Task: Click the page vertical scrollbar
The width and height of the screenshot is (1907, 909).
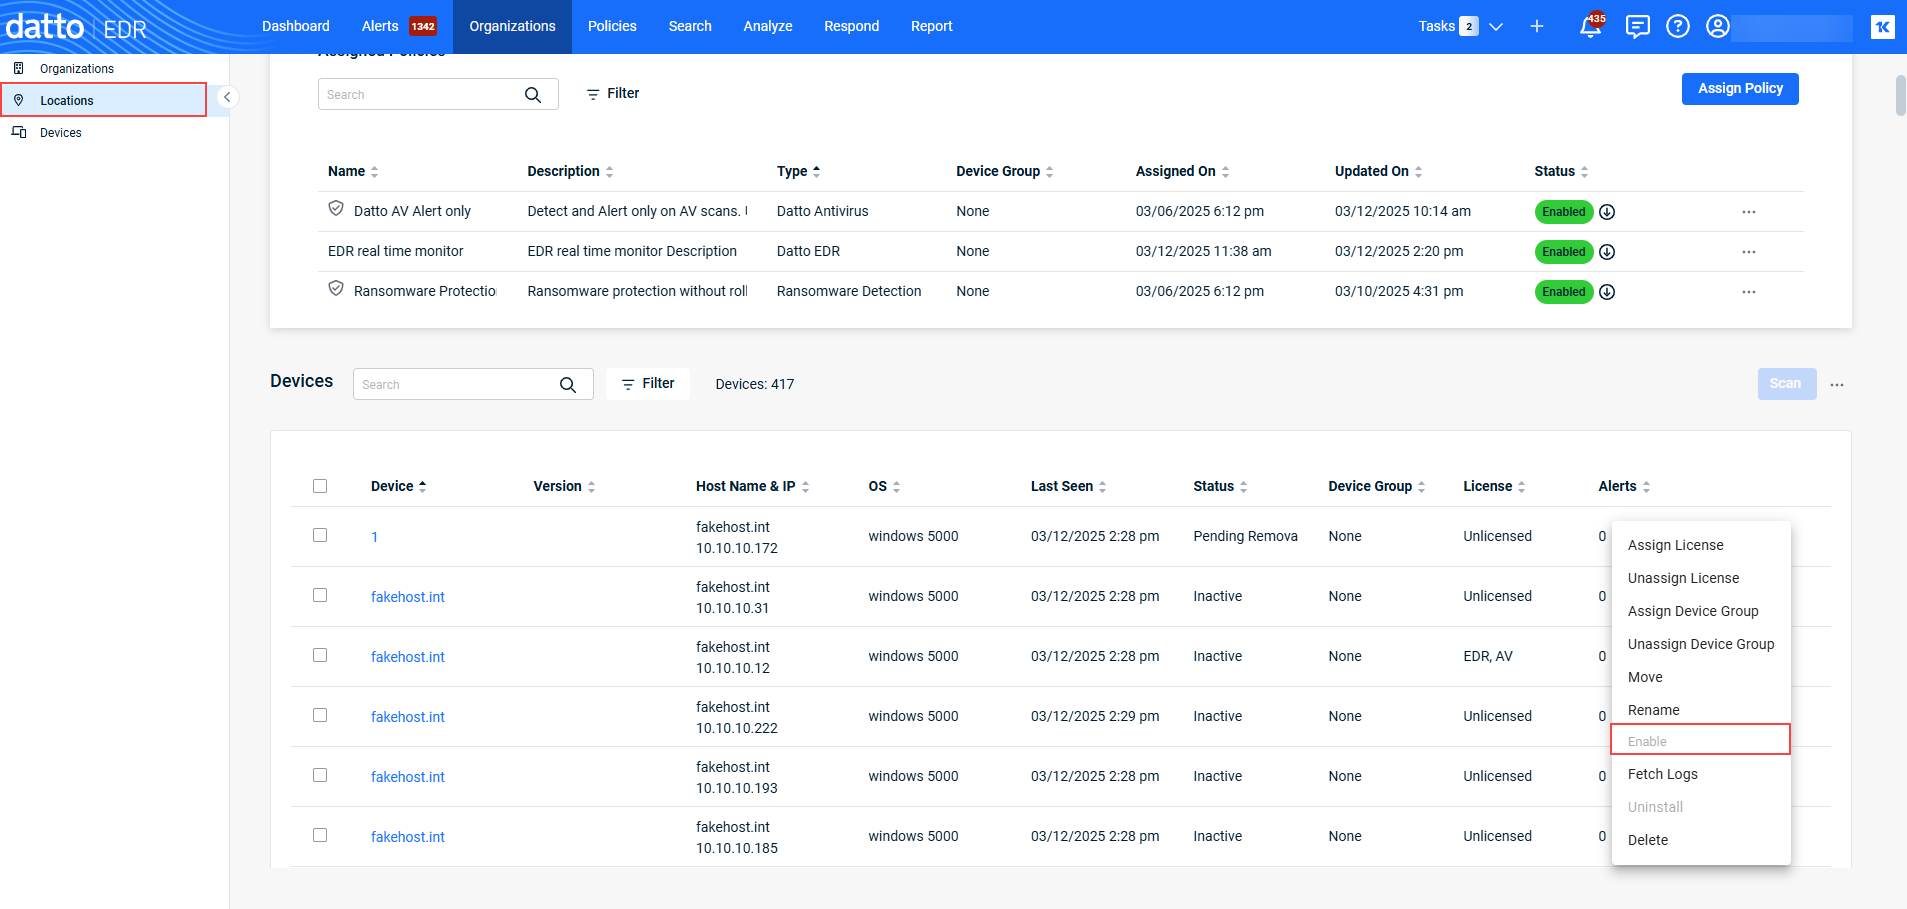Action: 1900,95
